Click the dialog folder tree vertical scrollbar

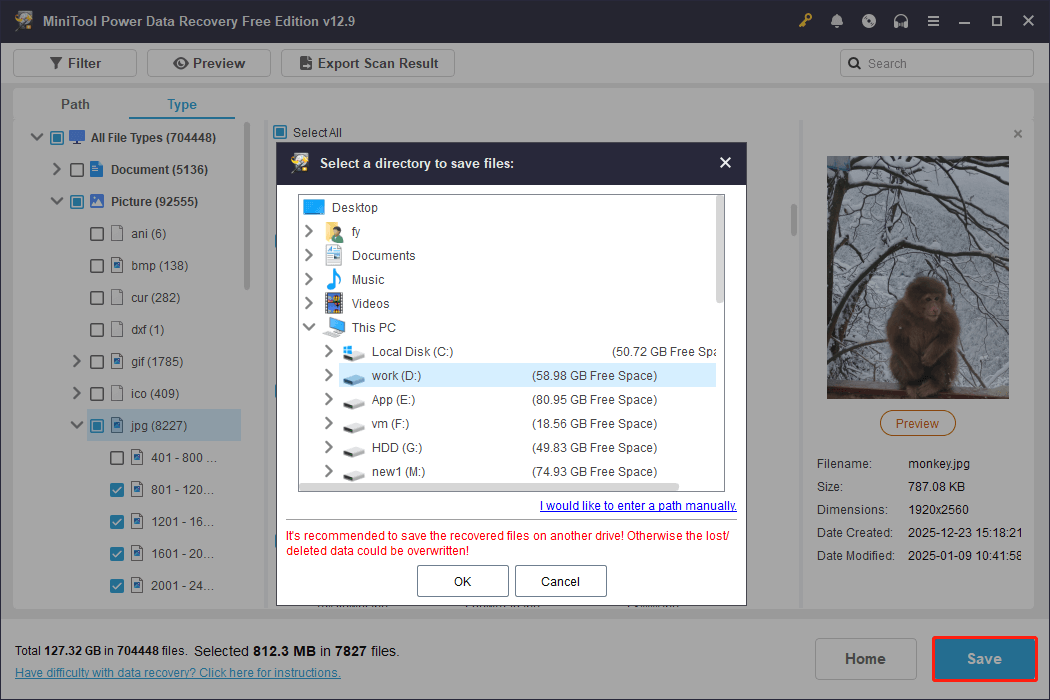pyautogui.click(x=721, y=249)
